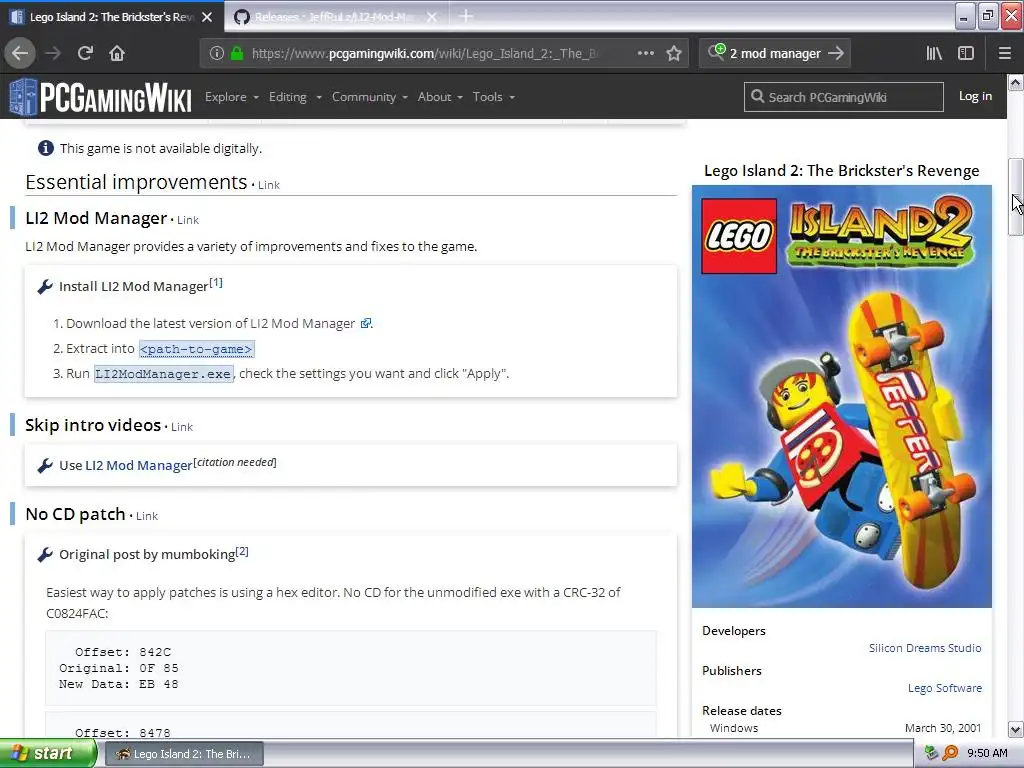Open Link beside Skip intro videos heading
This screenshot has height=768, width=1024.
tap(182, 427)
